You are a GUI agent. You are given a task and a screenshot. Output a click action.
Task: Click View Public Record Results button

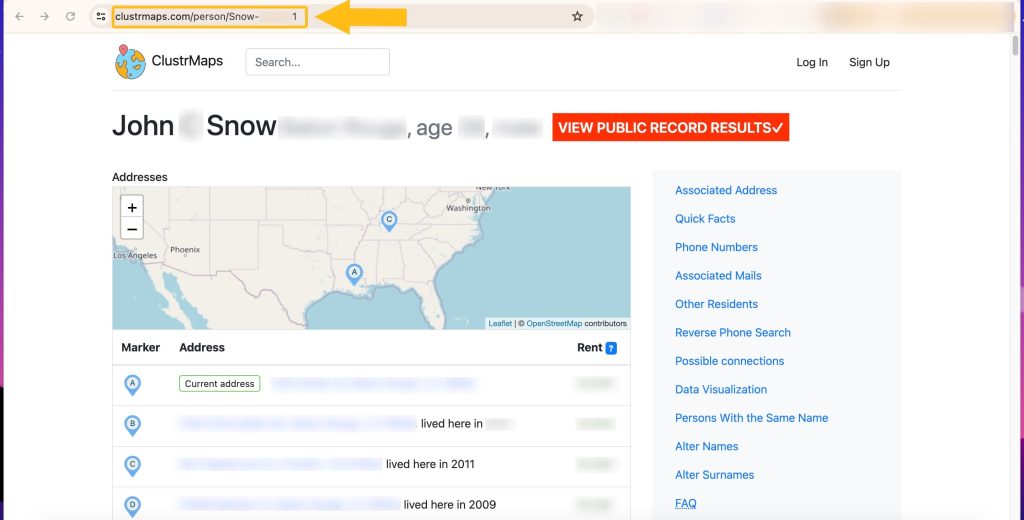click(671, 127)
